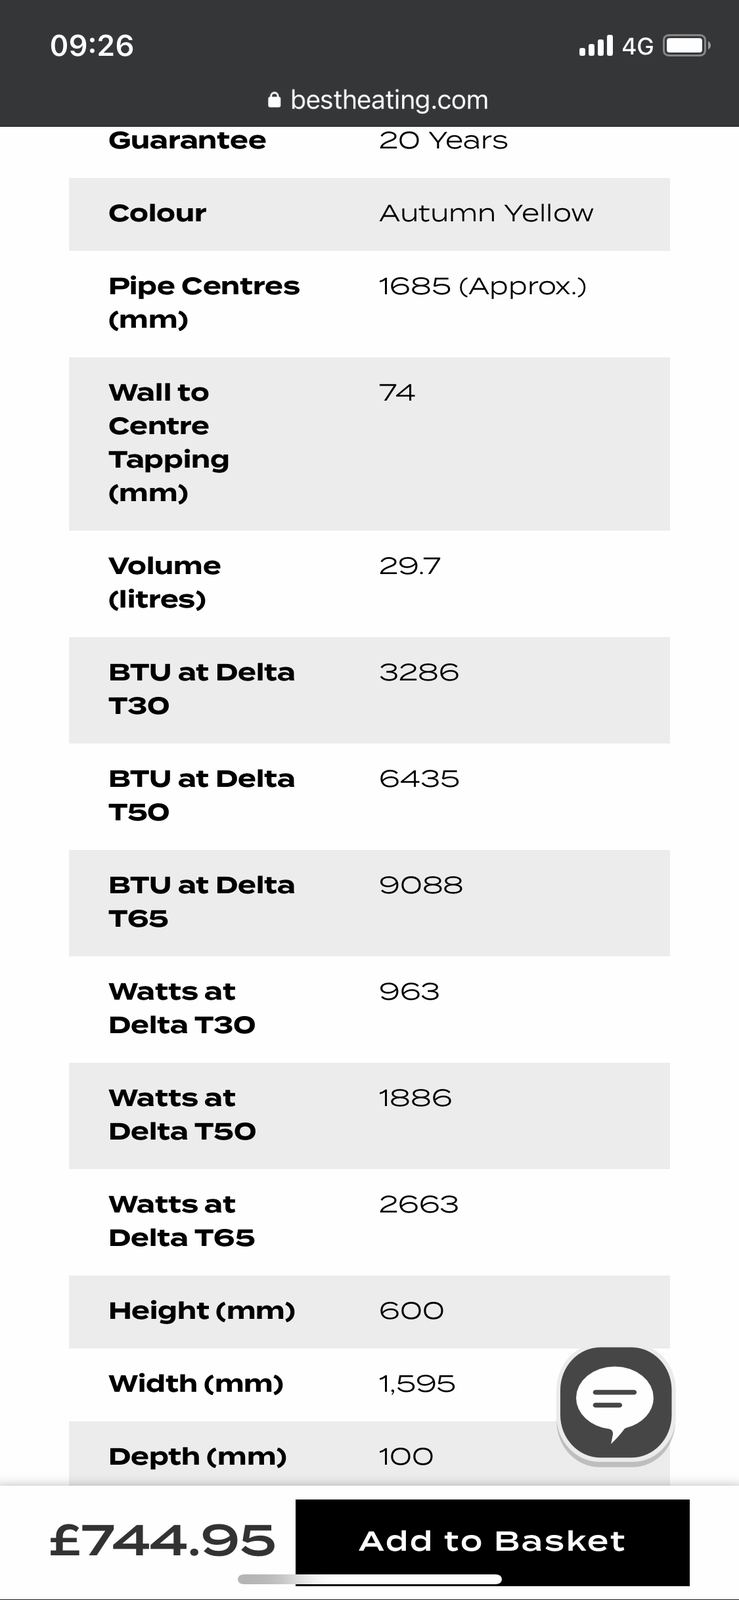Tap the £744.95 price label
This screenshot has height=1600, width=739.
(162, 1541)
